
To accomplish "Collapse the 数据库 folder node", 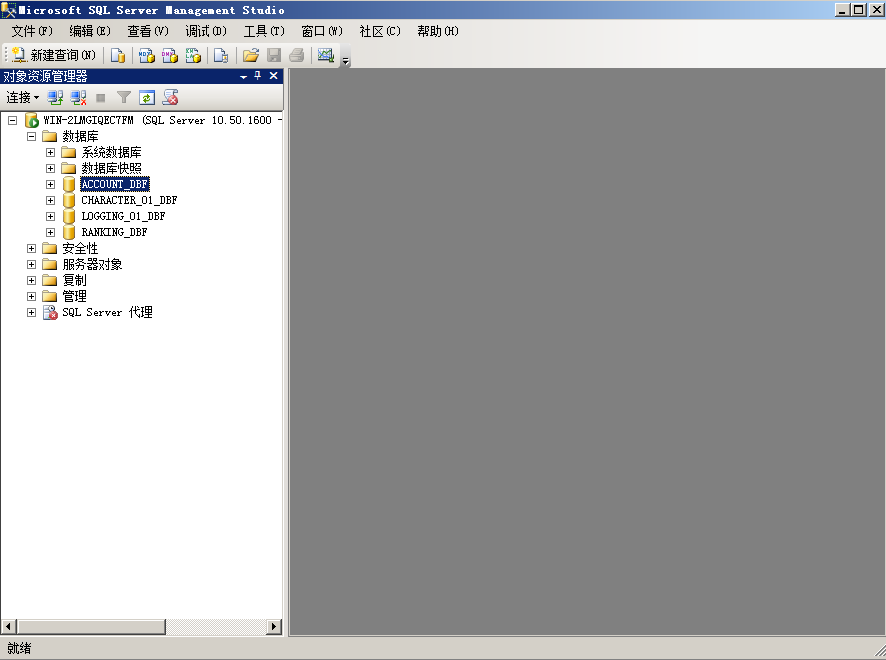I will [x=32, y=136].
